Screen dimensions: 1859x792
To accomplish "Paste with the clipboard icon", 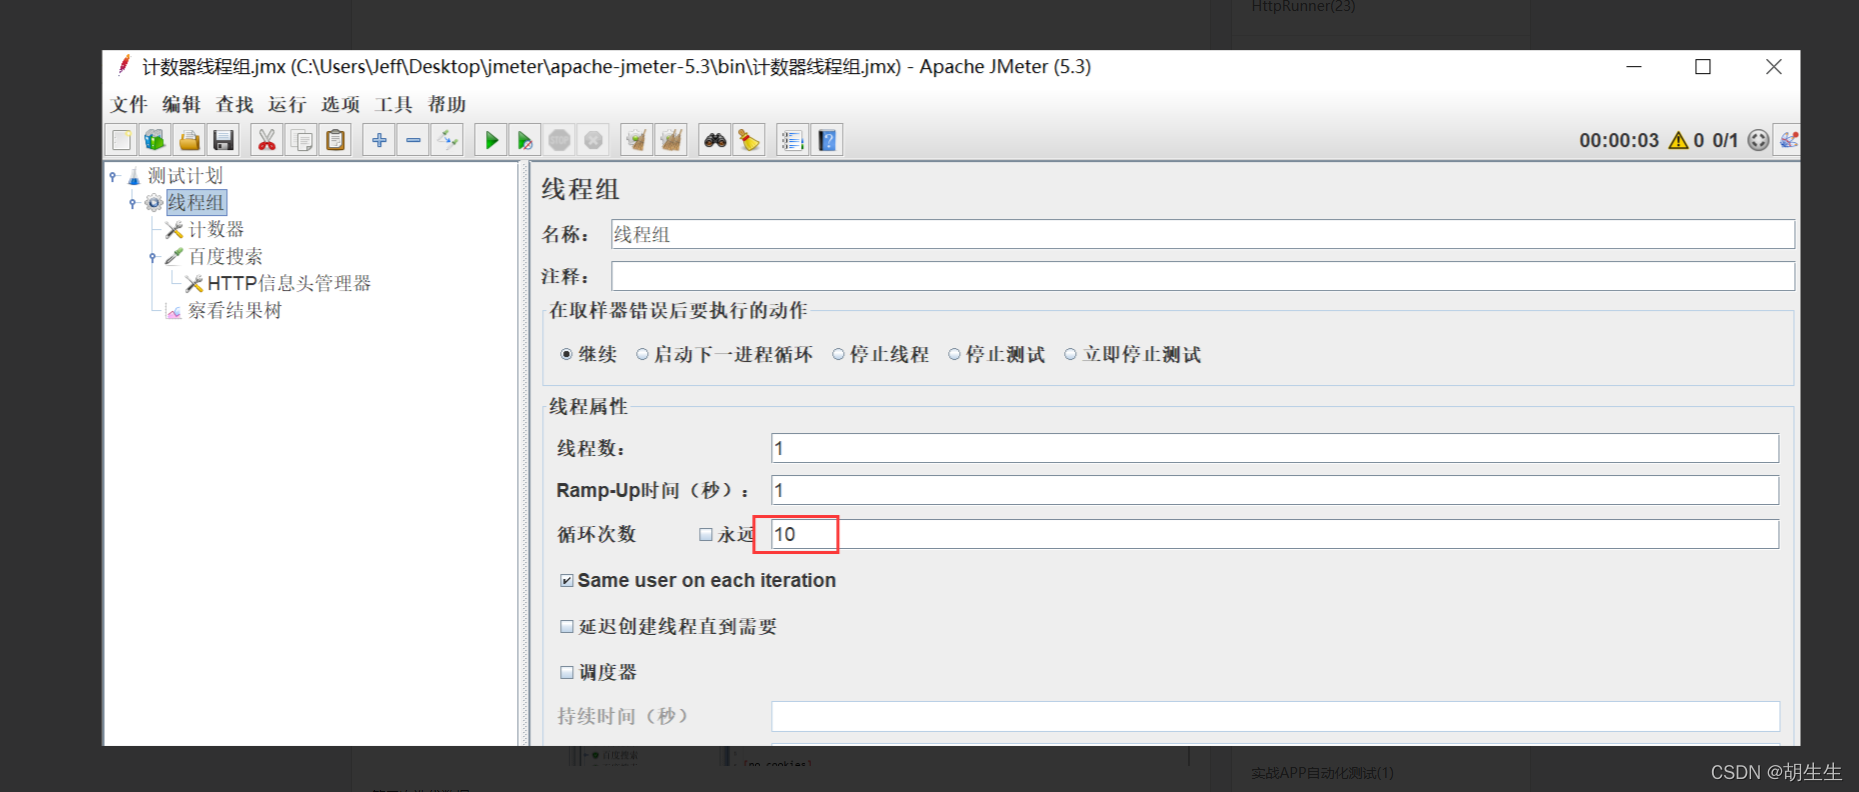I will (335, 140).
